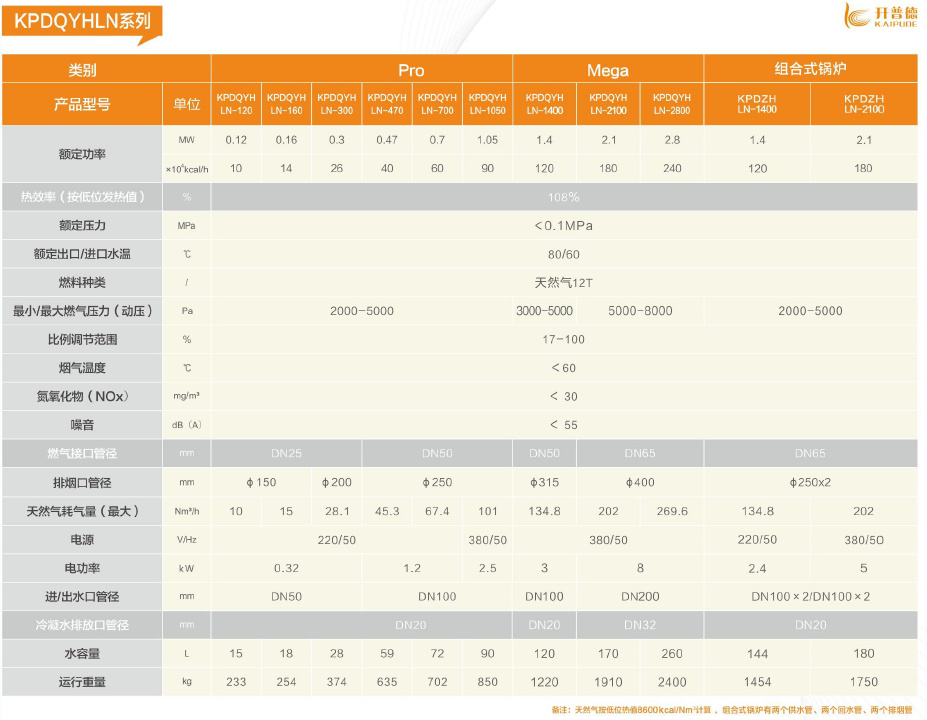Select model KPDQYH LN-300 header
The width and height of the screenshot is (927, 720).
(336, 104)
